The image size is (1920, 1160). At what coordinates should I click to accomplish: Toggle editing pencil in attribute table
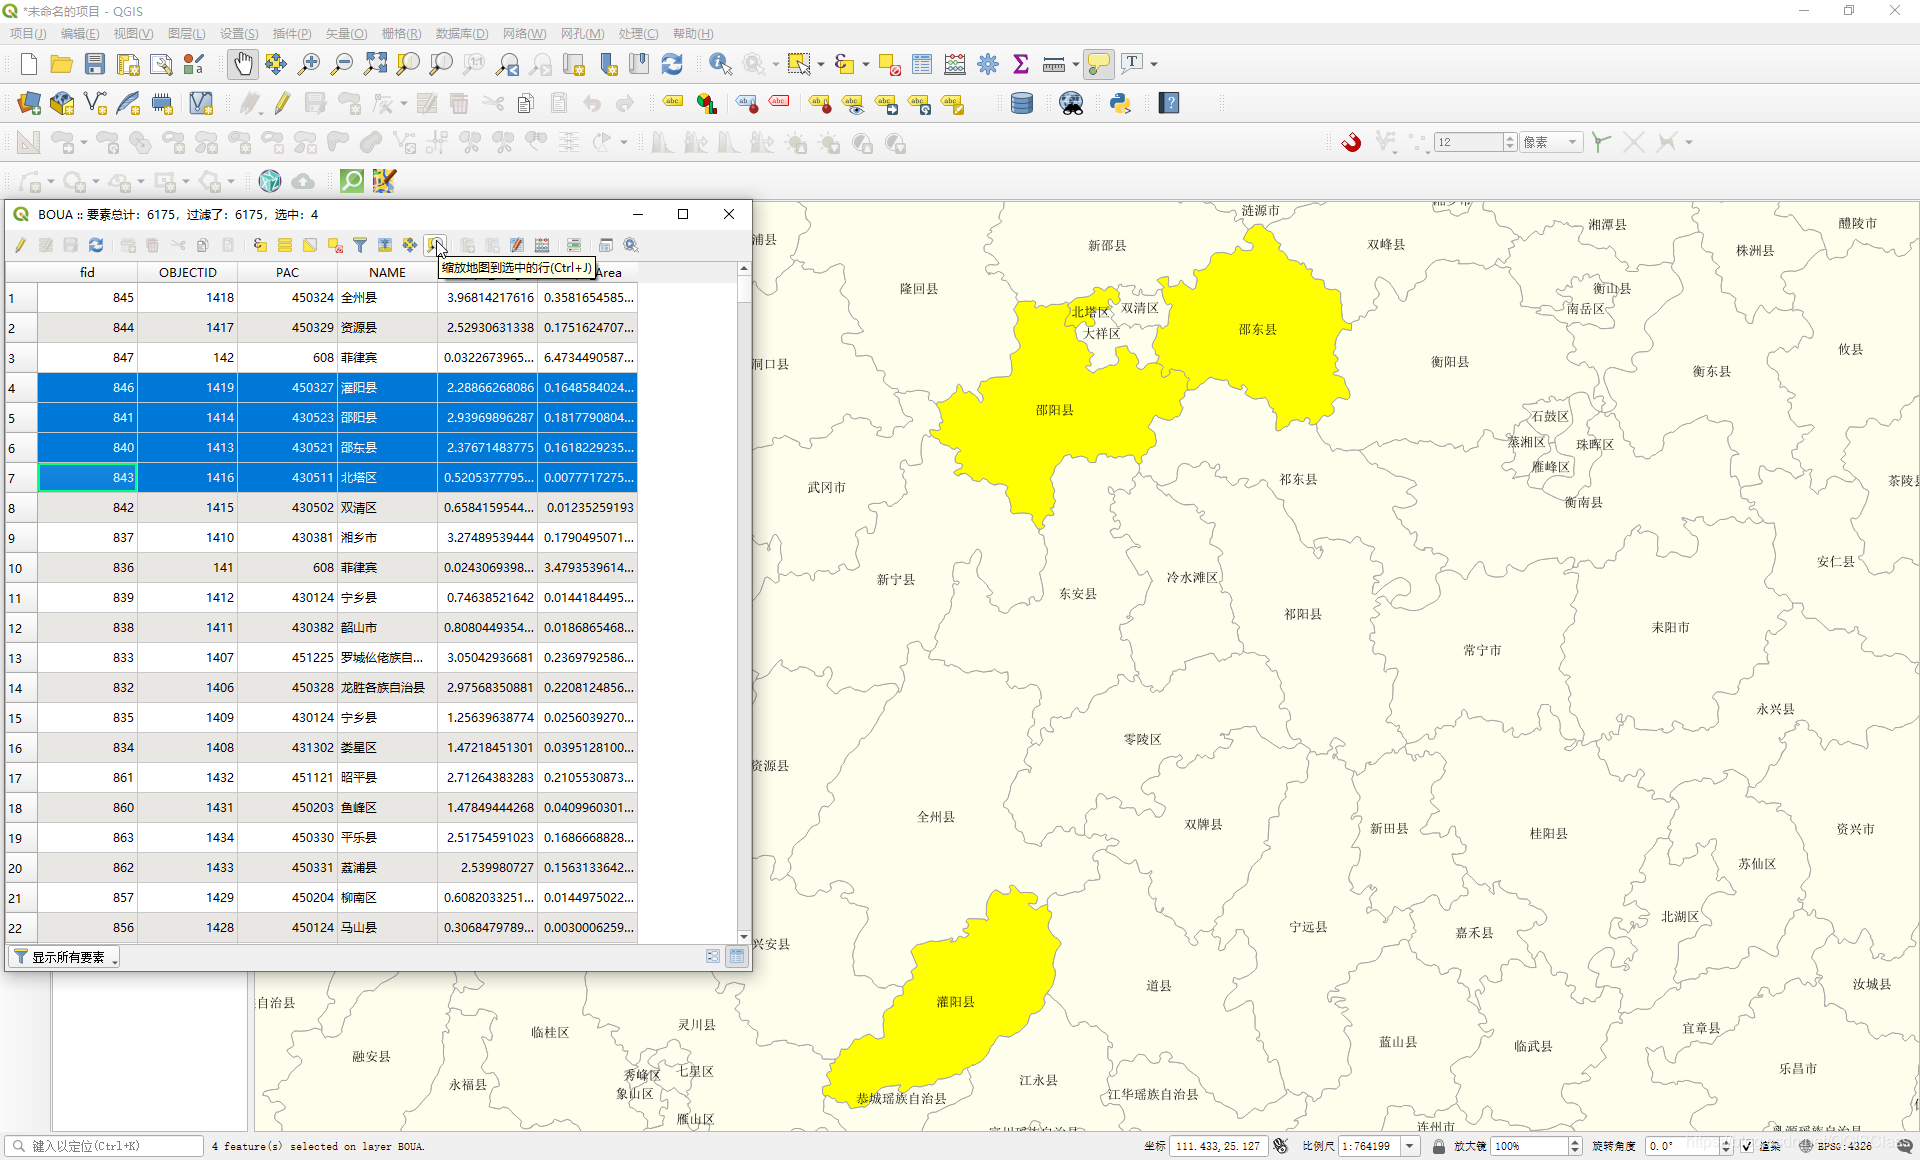[20, 245]
